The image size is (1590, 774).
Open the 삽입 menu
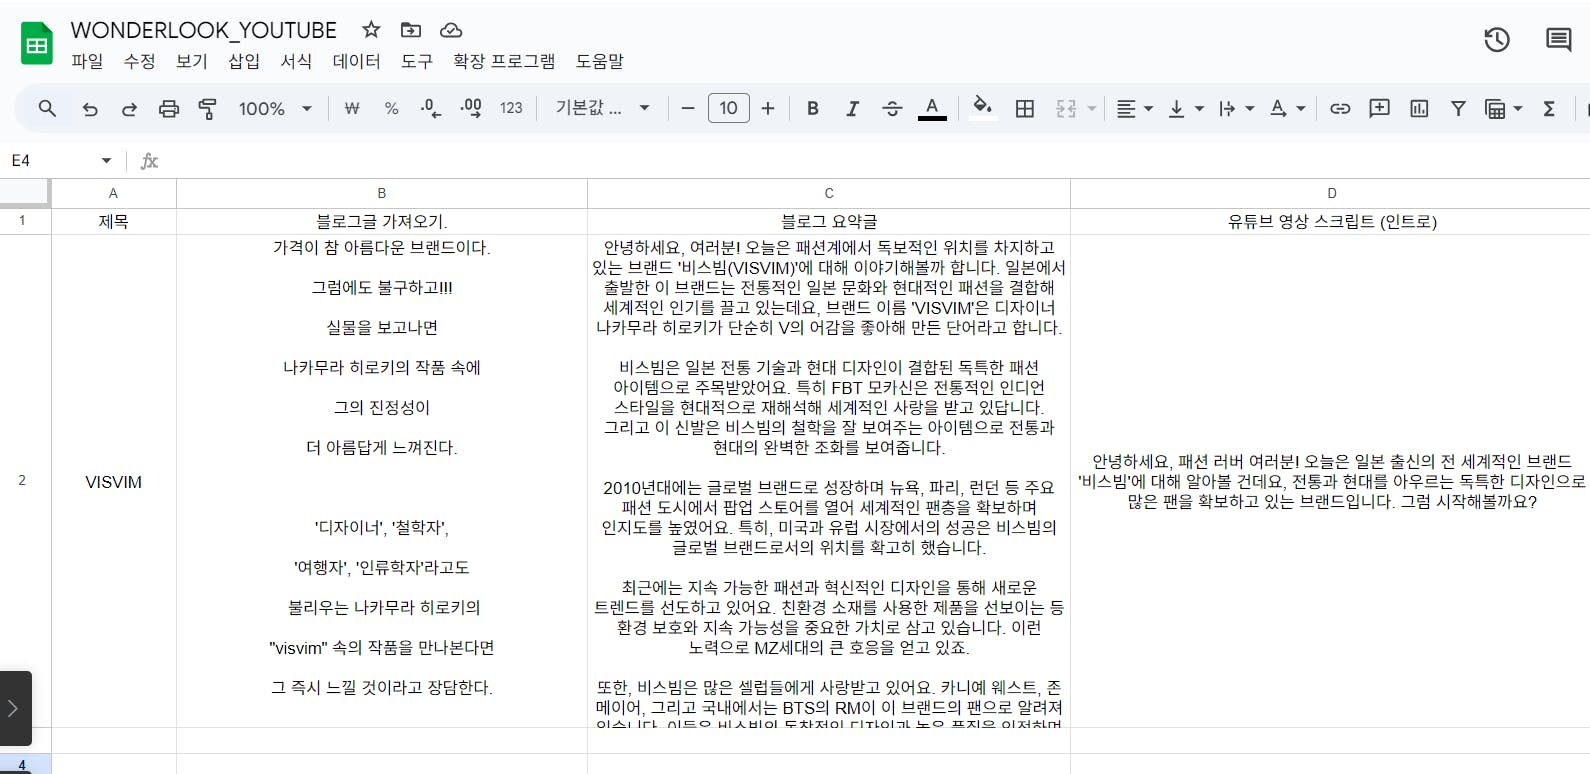244,61
